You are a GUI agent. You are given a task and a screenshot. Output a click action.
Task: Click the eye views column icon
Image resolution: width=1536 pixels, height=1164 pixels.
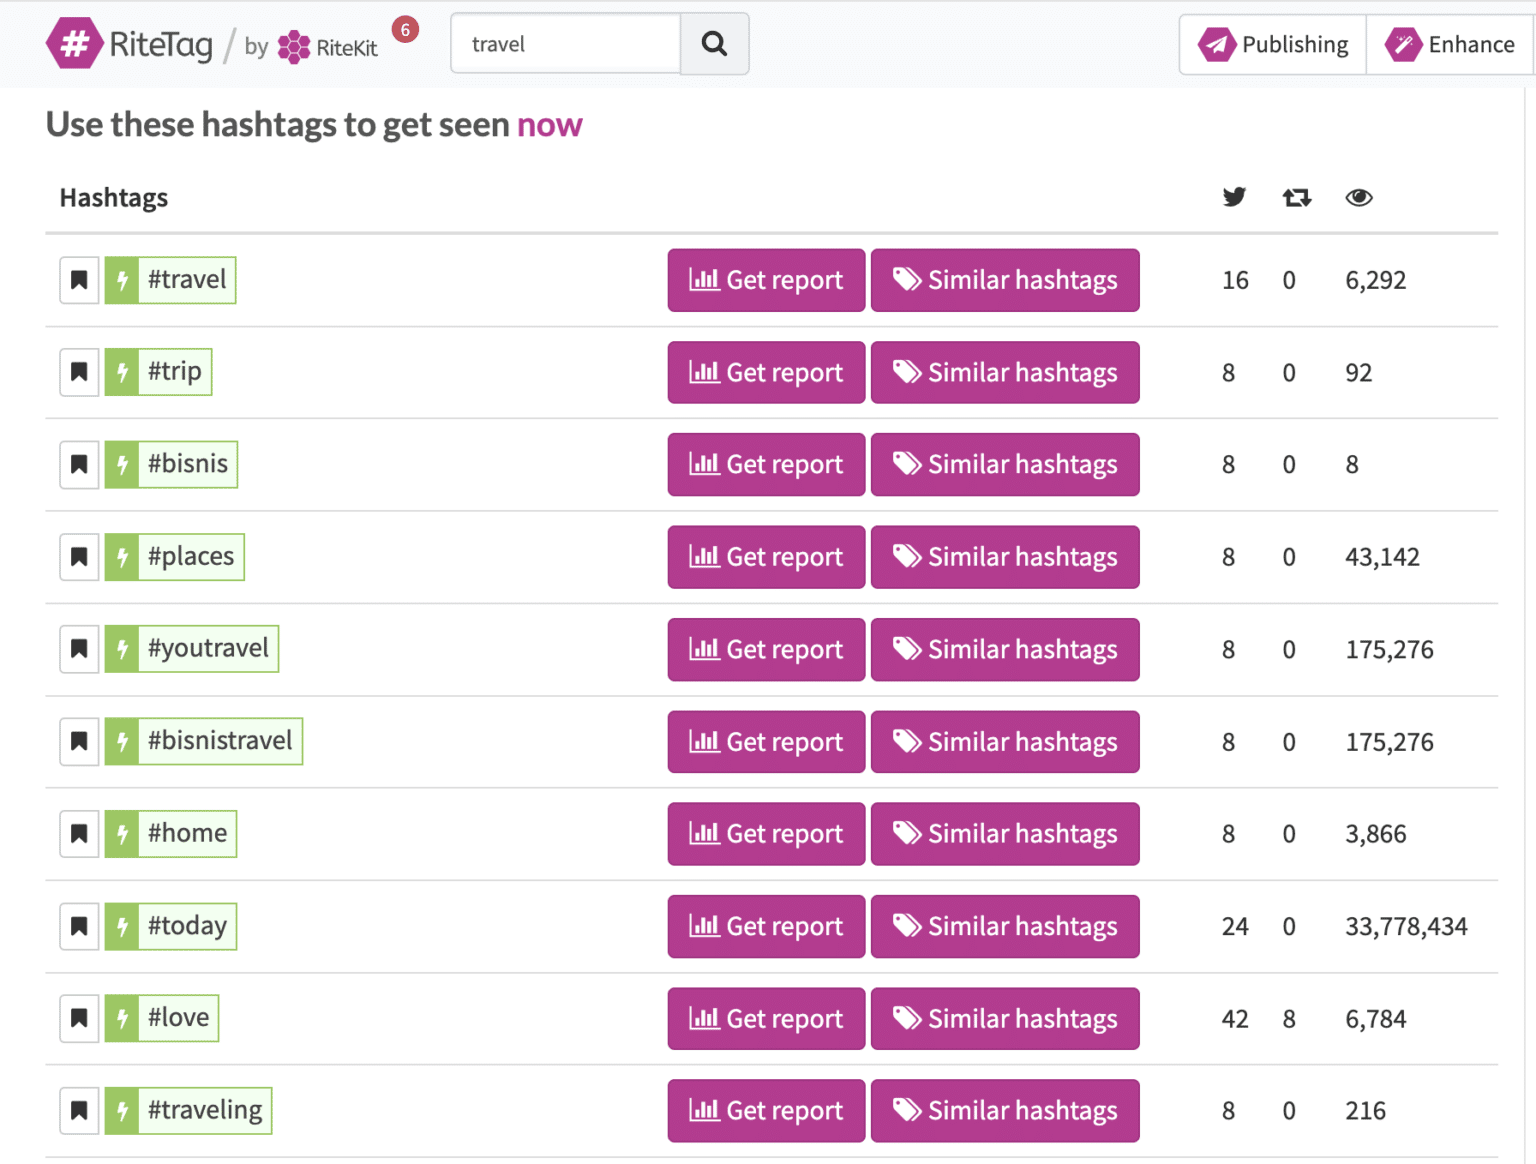coord(1358,198)
